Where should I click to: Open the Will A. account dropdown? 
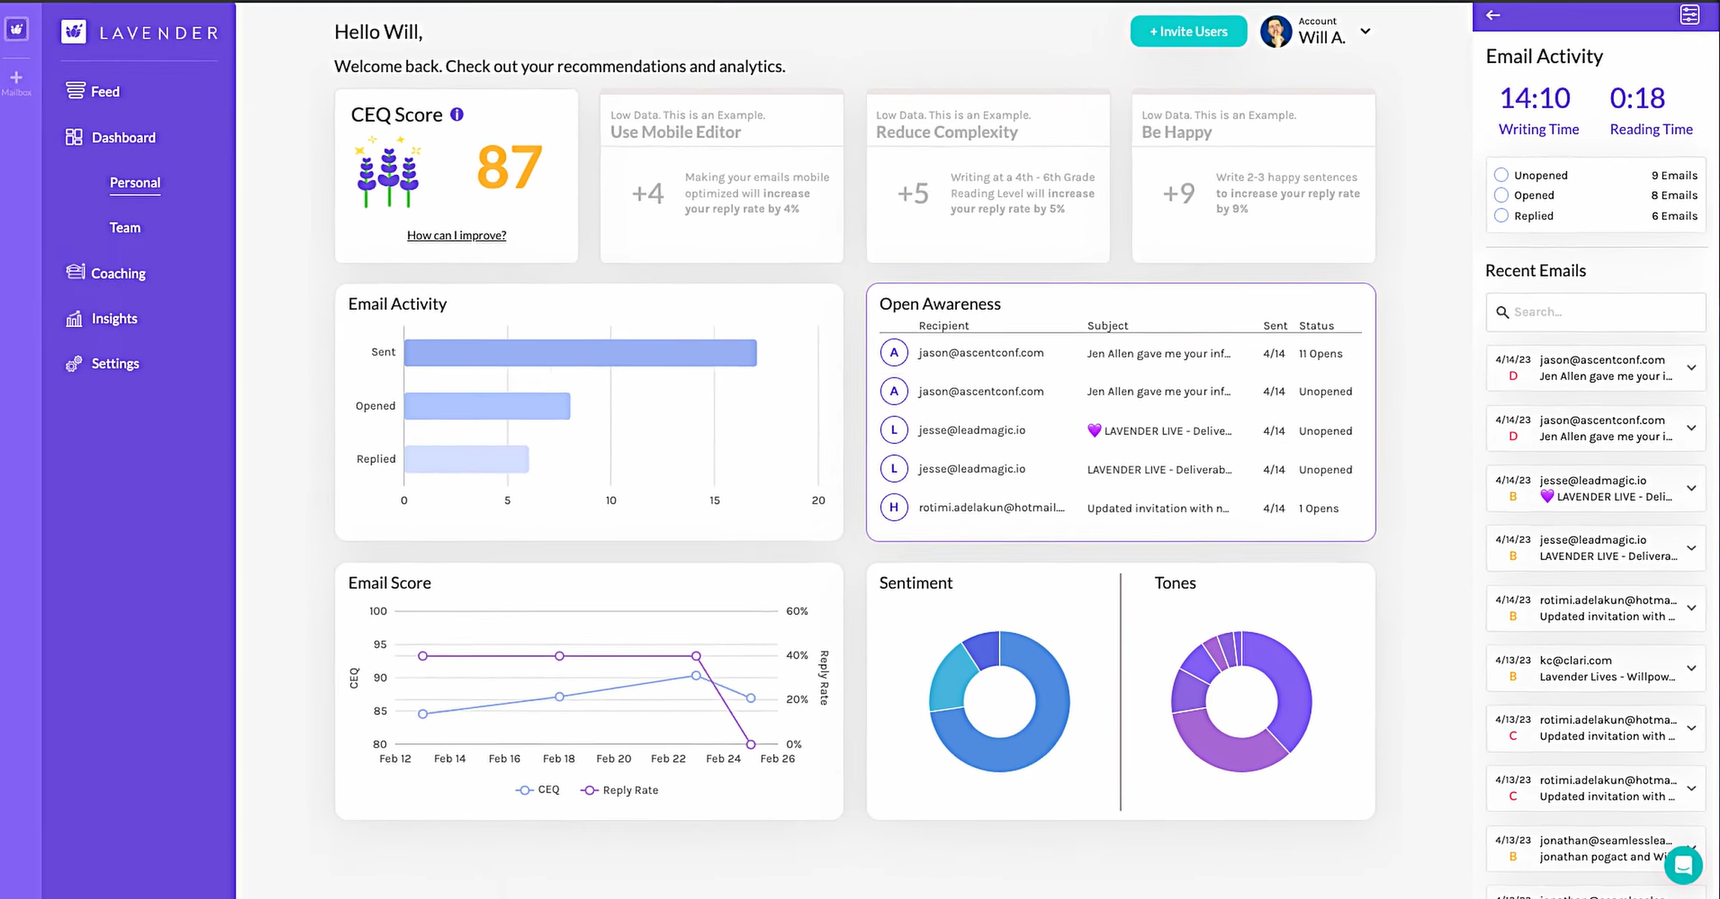click(x=1365, y=32)
